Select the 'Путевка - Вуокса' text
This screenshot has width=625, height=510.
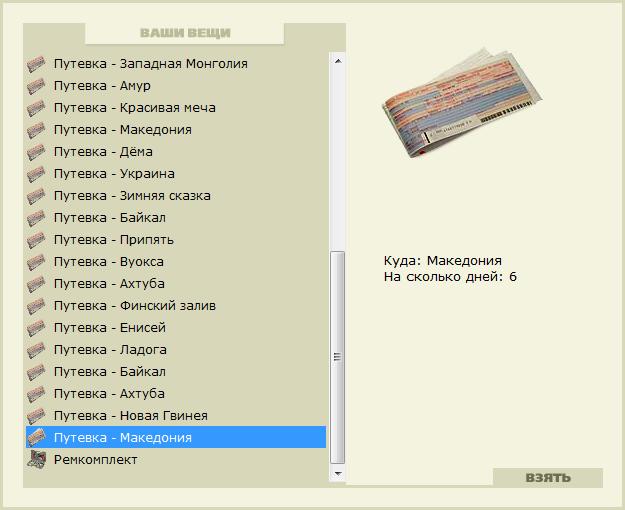[x=109, y=262]
